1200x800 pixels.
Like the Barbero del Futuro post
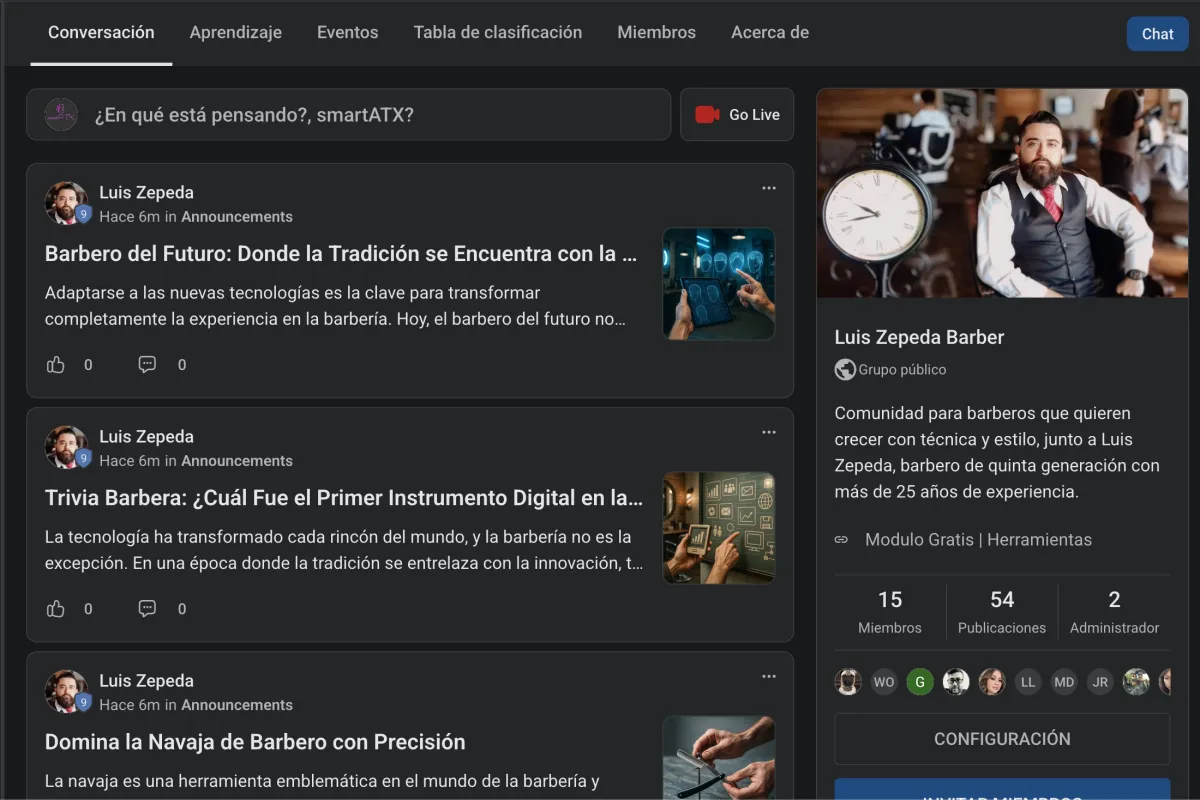tap(56, 365)
